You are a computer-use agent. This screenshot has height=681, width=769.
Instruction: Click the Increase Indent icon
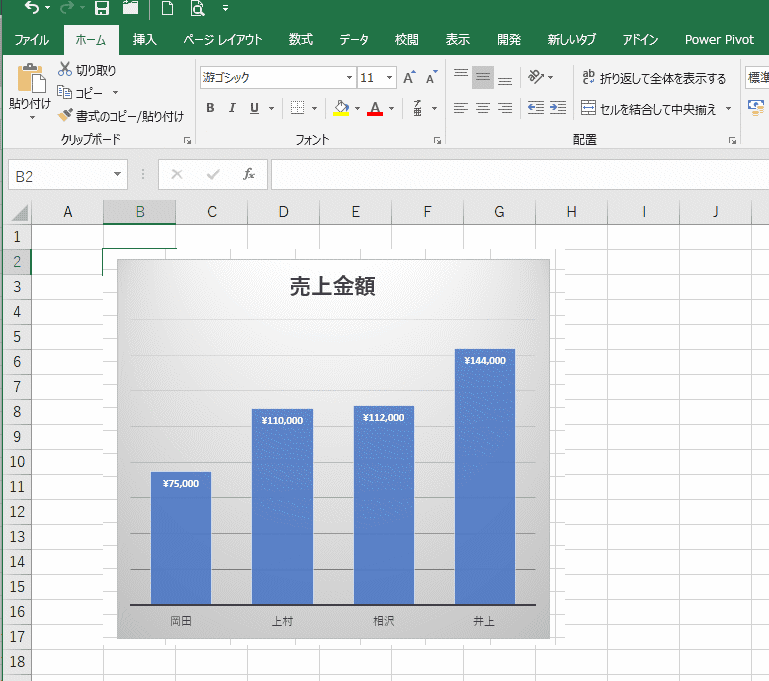point(558,108)
